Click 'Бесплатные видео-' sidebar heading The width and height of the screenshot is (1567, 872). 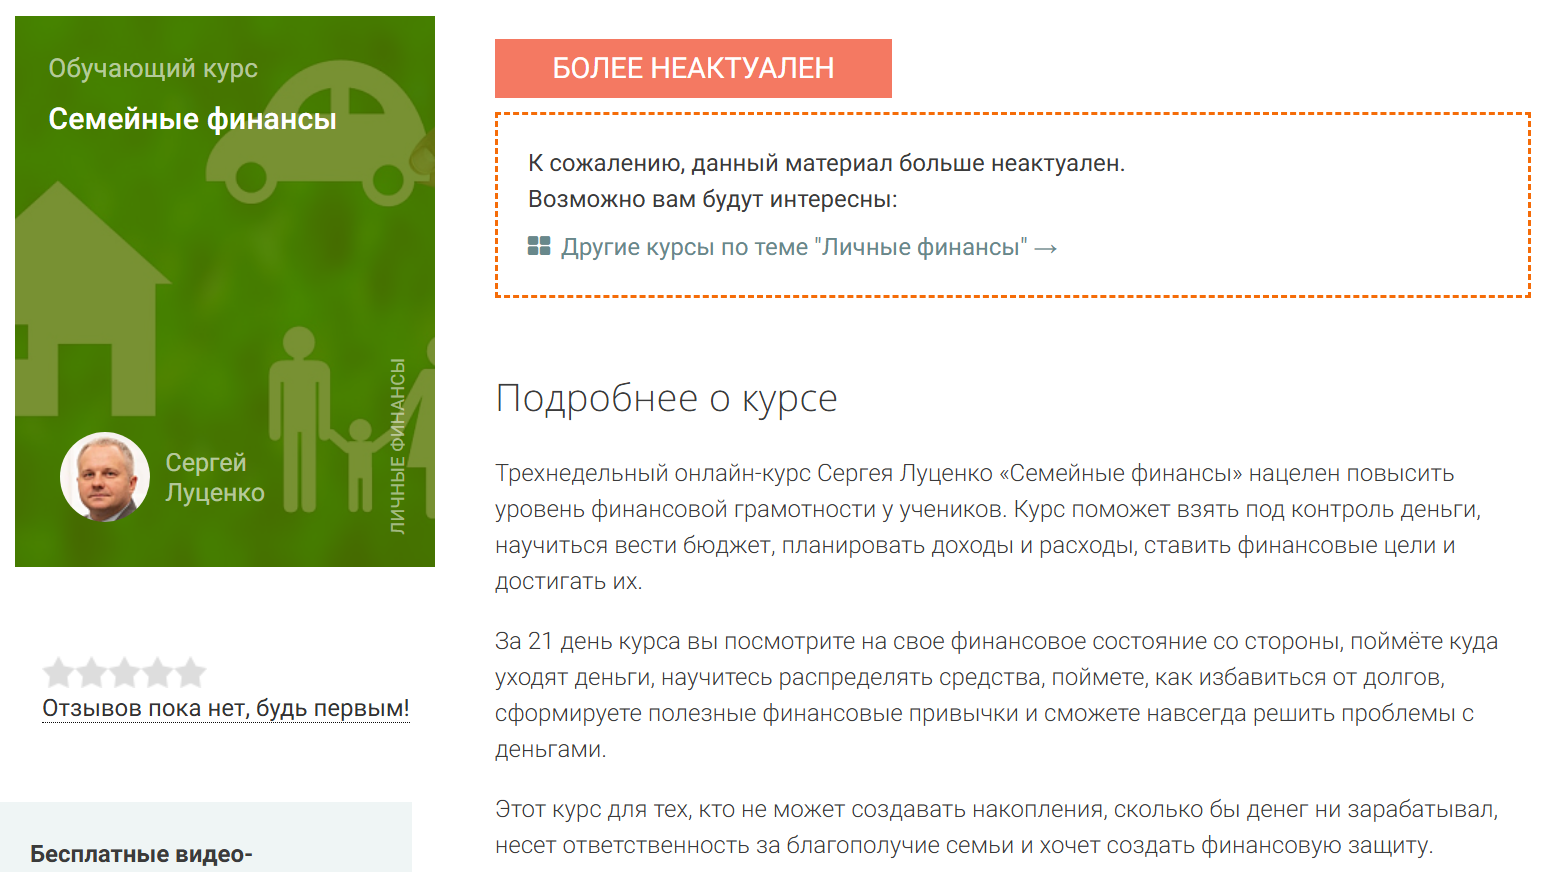click(x=141, y=854)
